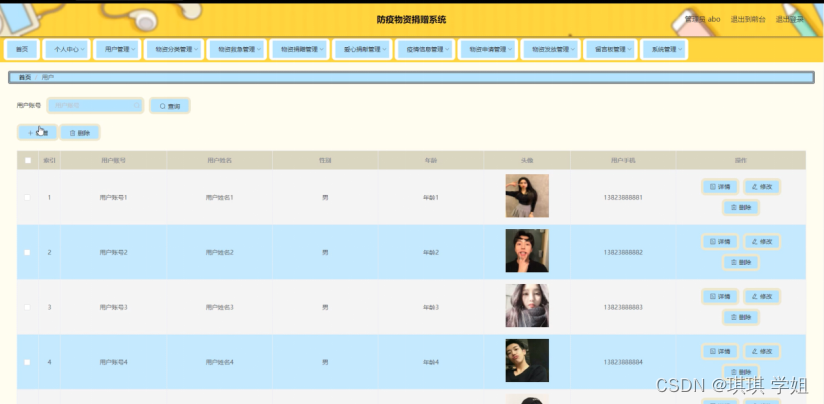
Task: Click 退出到前台 link in header
Action: pyautogui.click(x=748, y=19)
